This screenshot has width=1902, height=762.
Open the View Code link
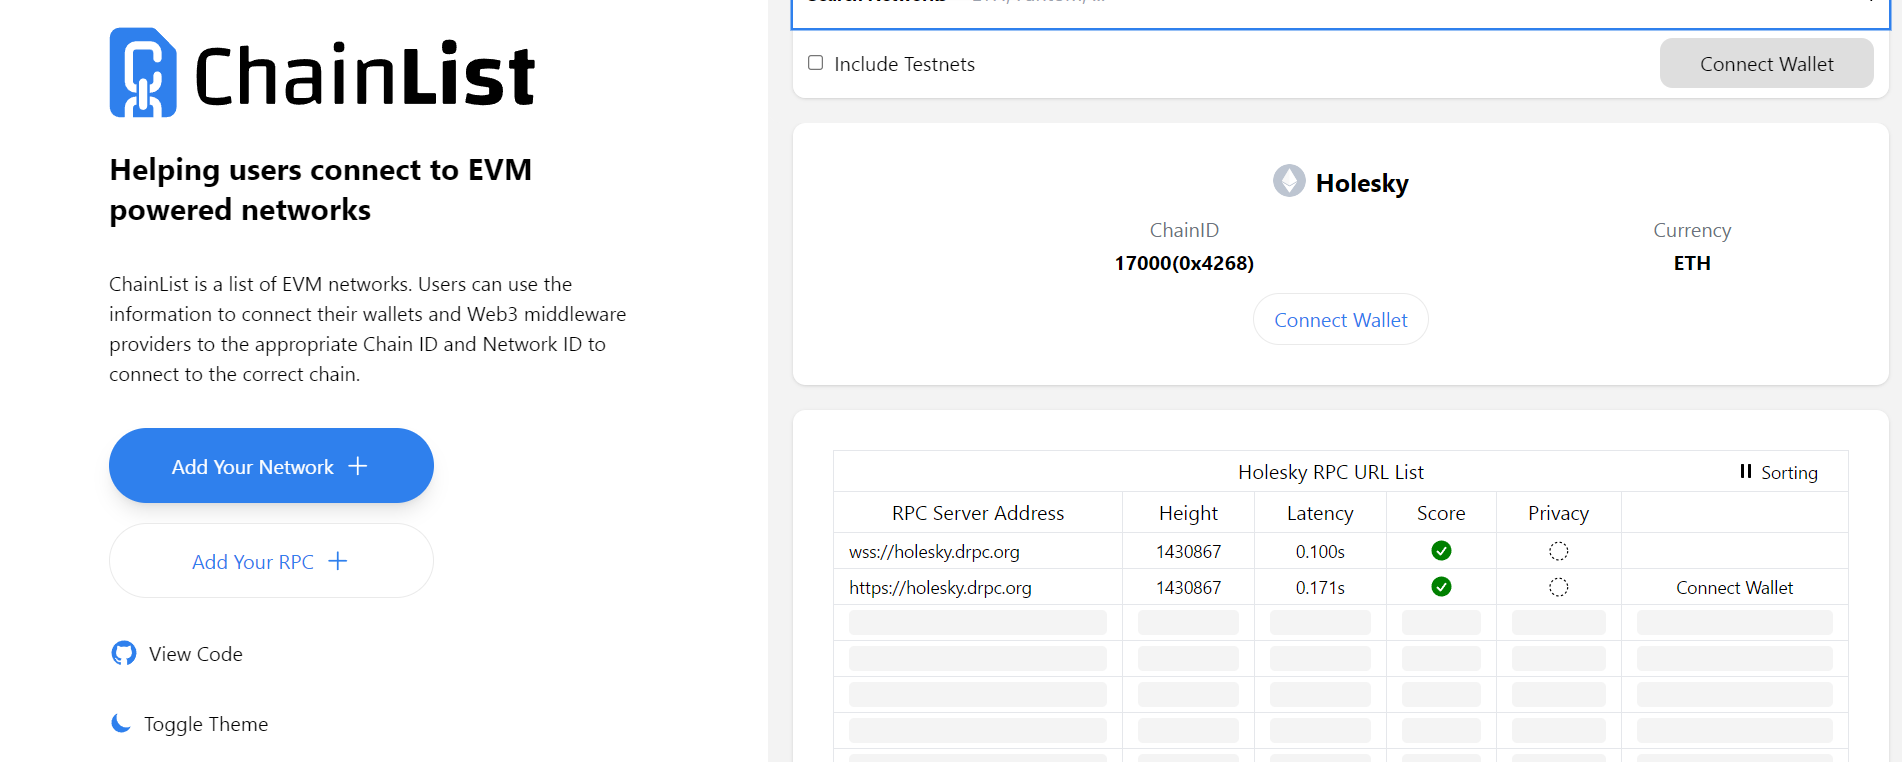click(x=196, y=654)
